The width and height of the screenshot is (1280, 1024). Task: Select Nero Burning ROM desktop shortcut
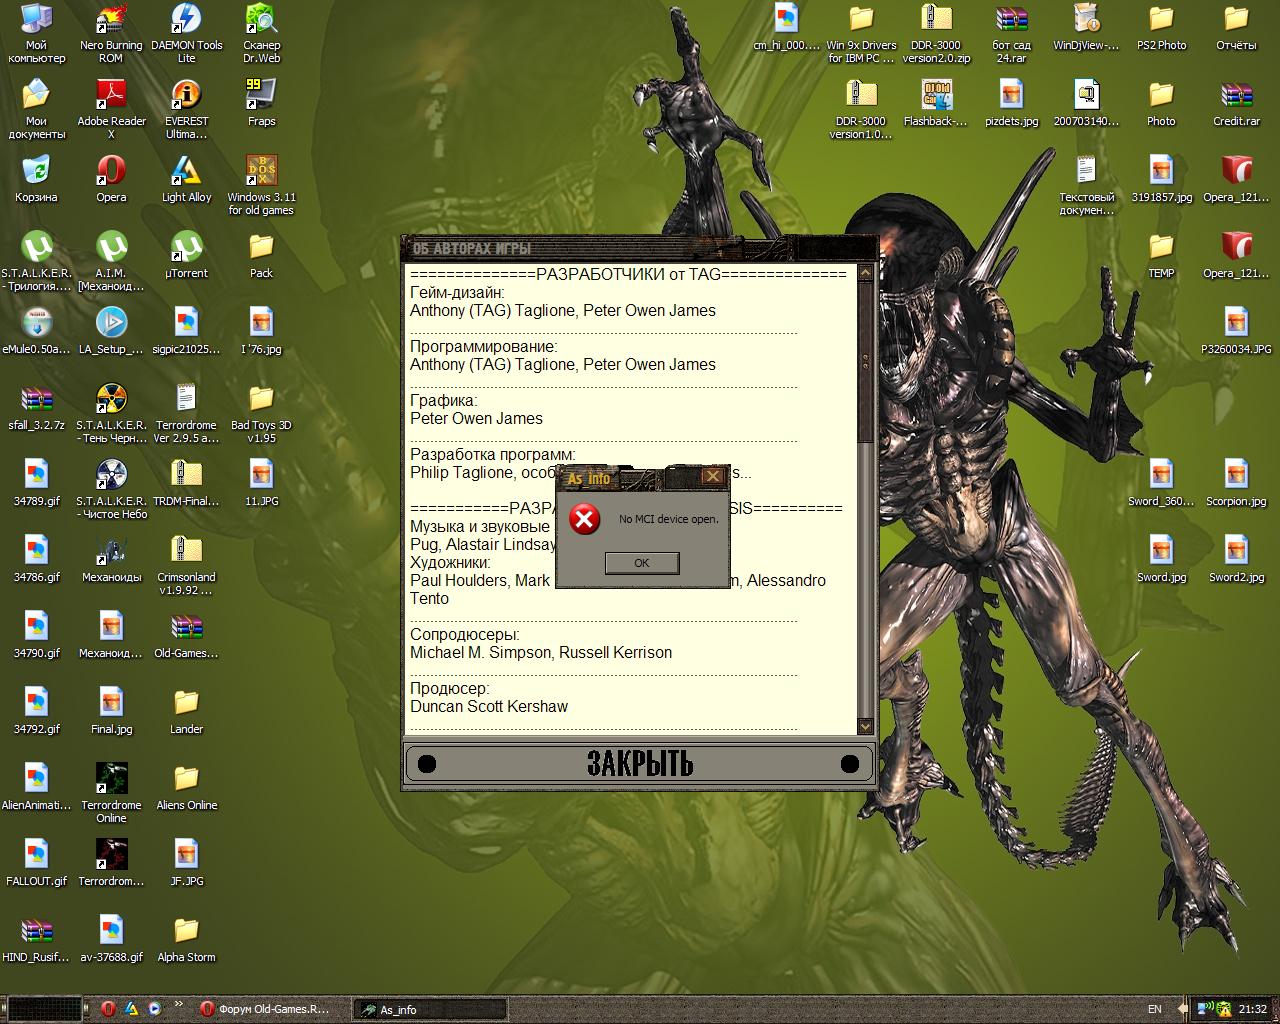click(111, 33)
